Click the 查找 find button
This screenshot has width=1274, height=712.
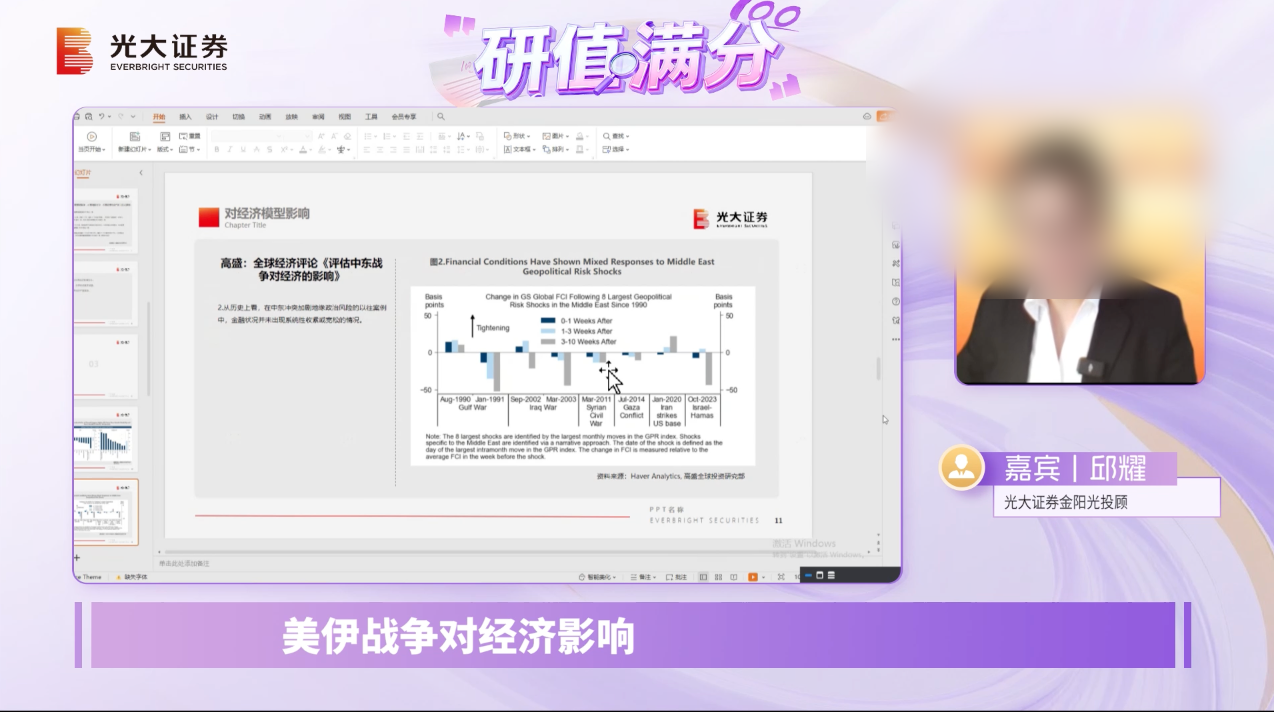(615, 136)
